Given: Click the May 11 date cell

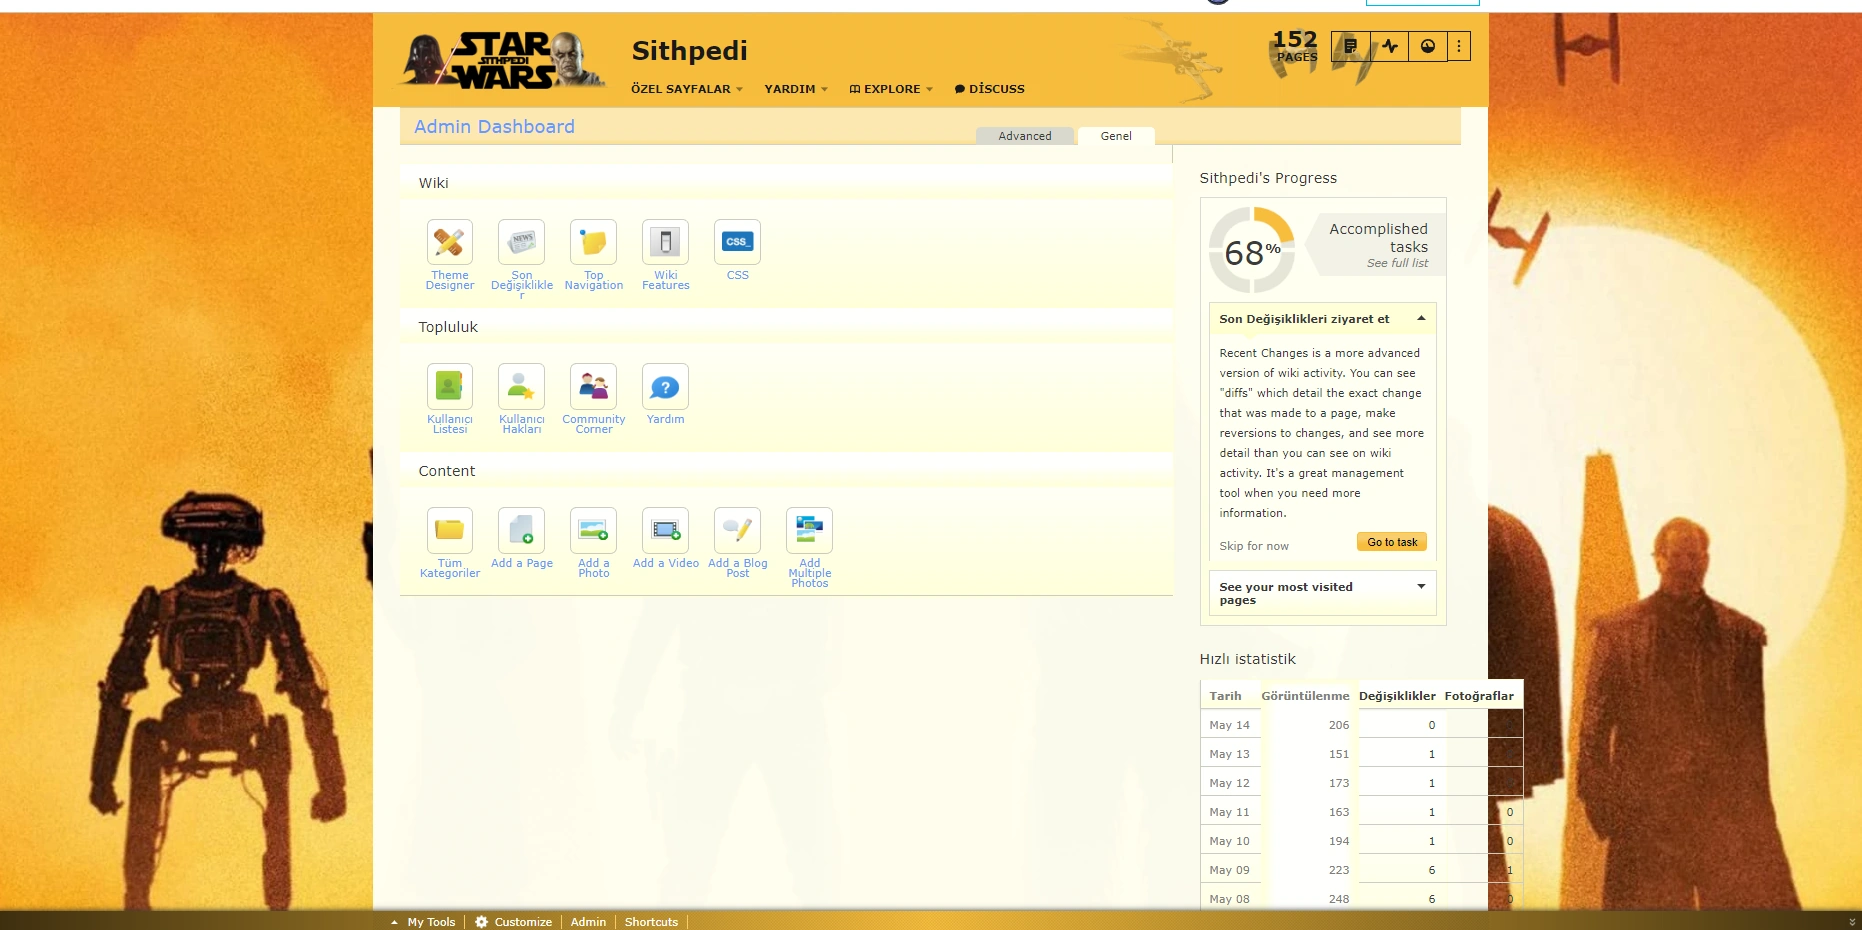Looking at the screenshot, I should tap(1229, 812).
